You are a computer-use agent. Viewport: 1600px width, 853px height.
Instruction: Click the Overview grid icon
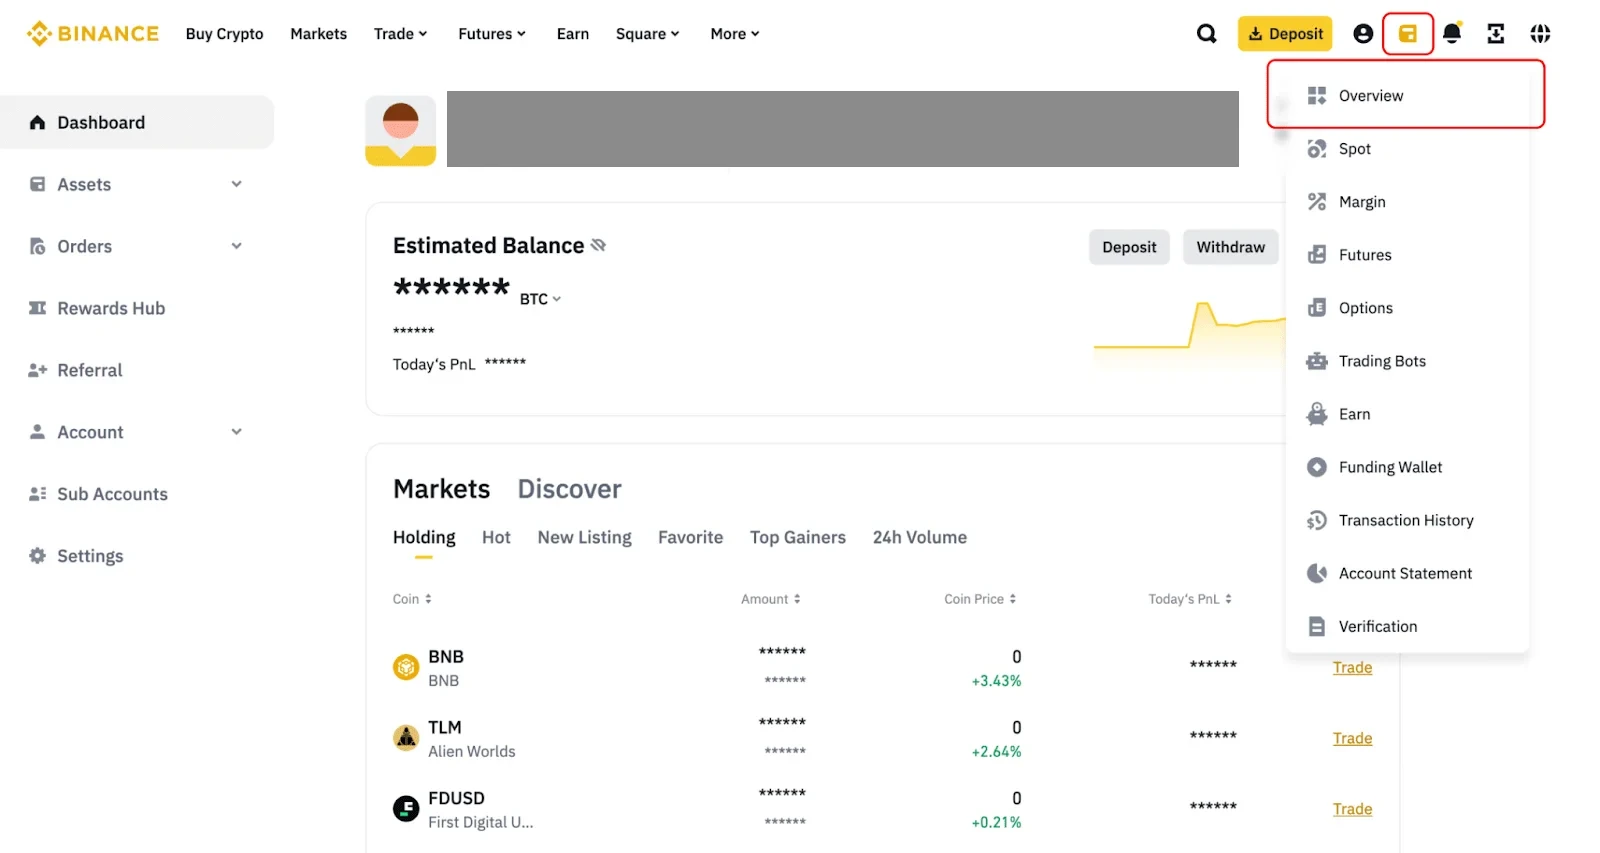1317,96
